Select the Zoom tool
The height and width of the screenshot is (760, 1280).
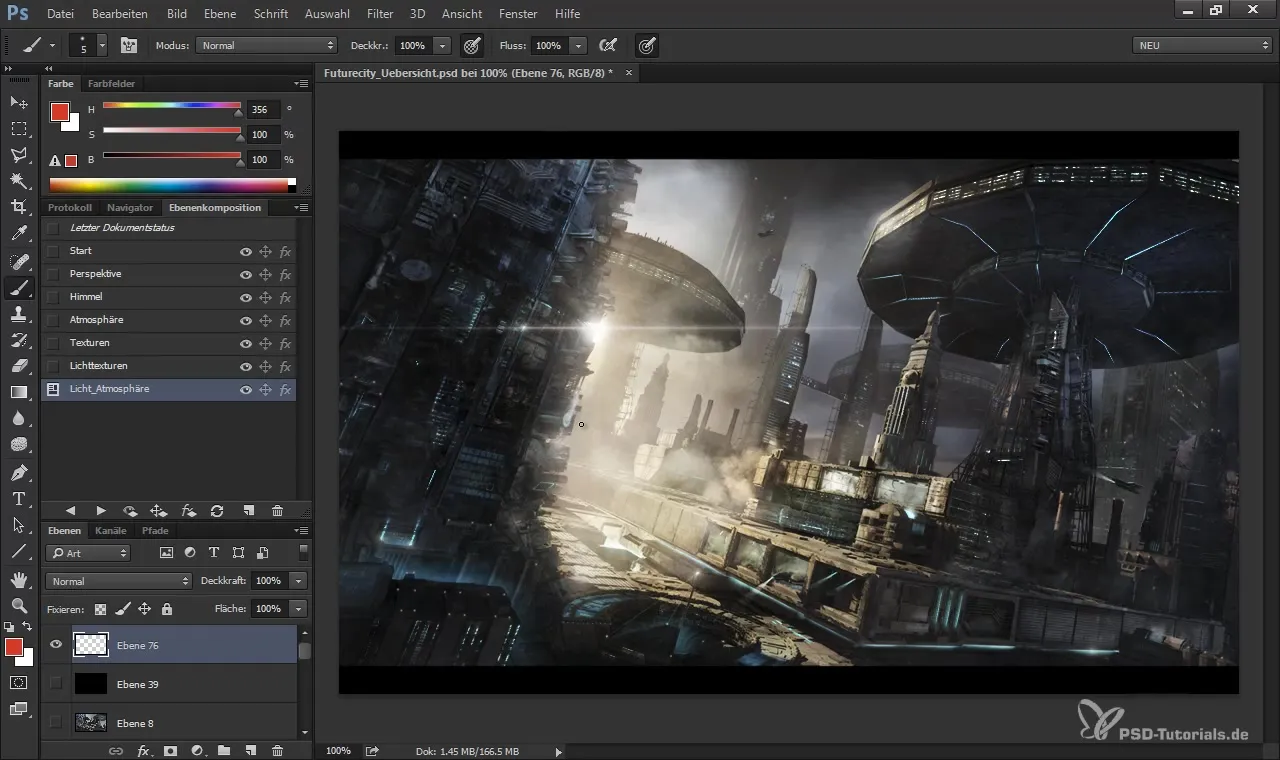click(x=19, y=605)
